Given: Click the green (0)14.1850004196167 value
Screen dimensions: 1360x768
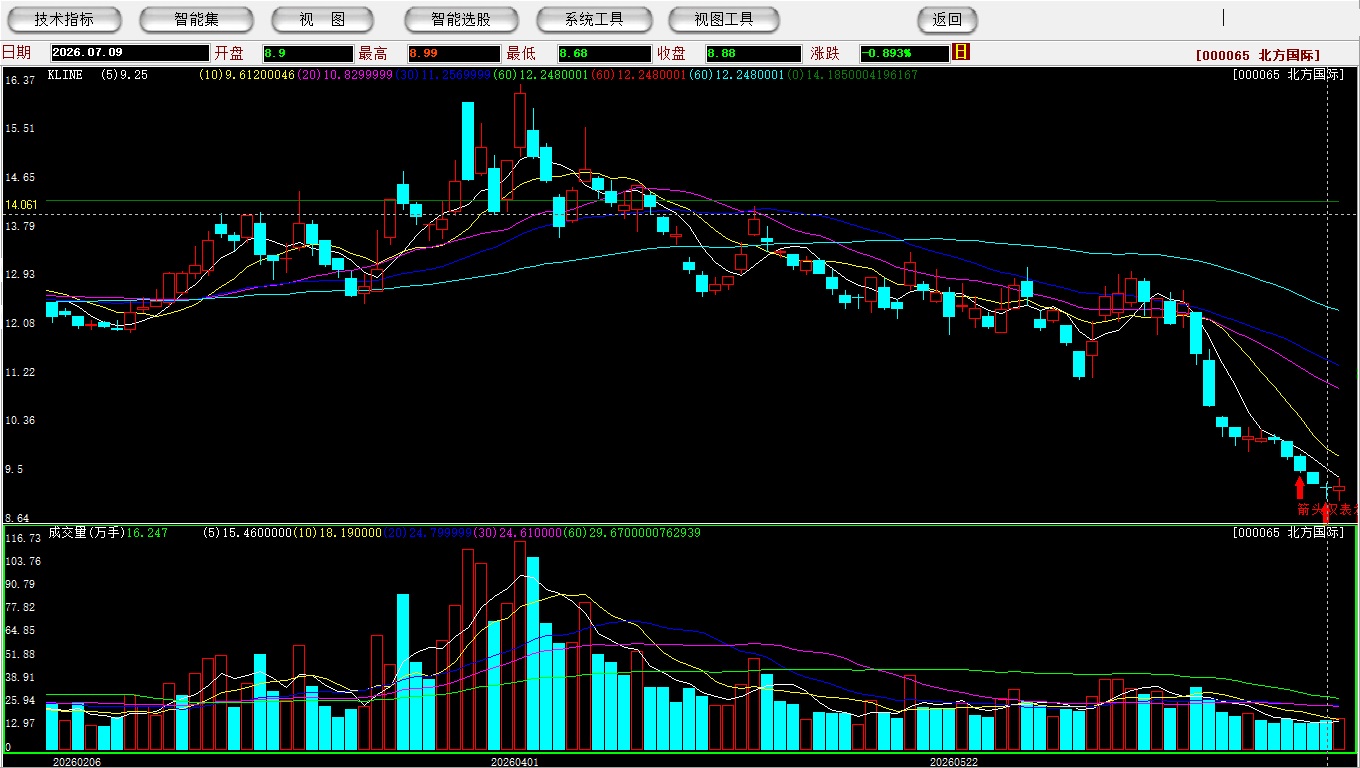Looking at the screenshot, I should (853, 75).
